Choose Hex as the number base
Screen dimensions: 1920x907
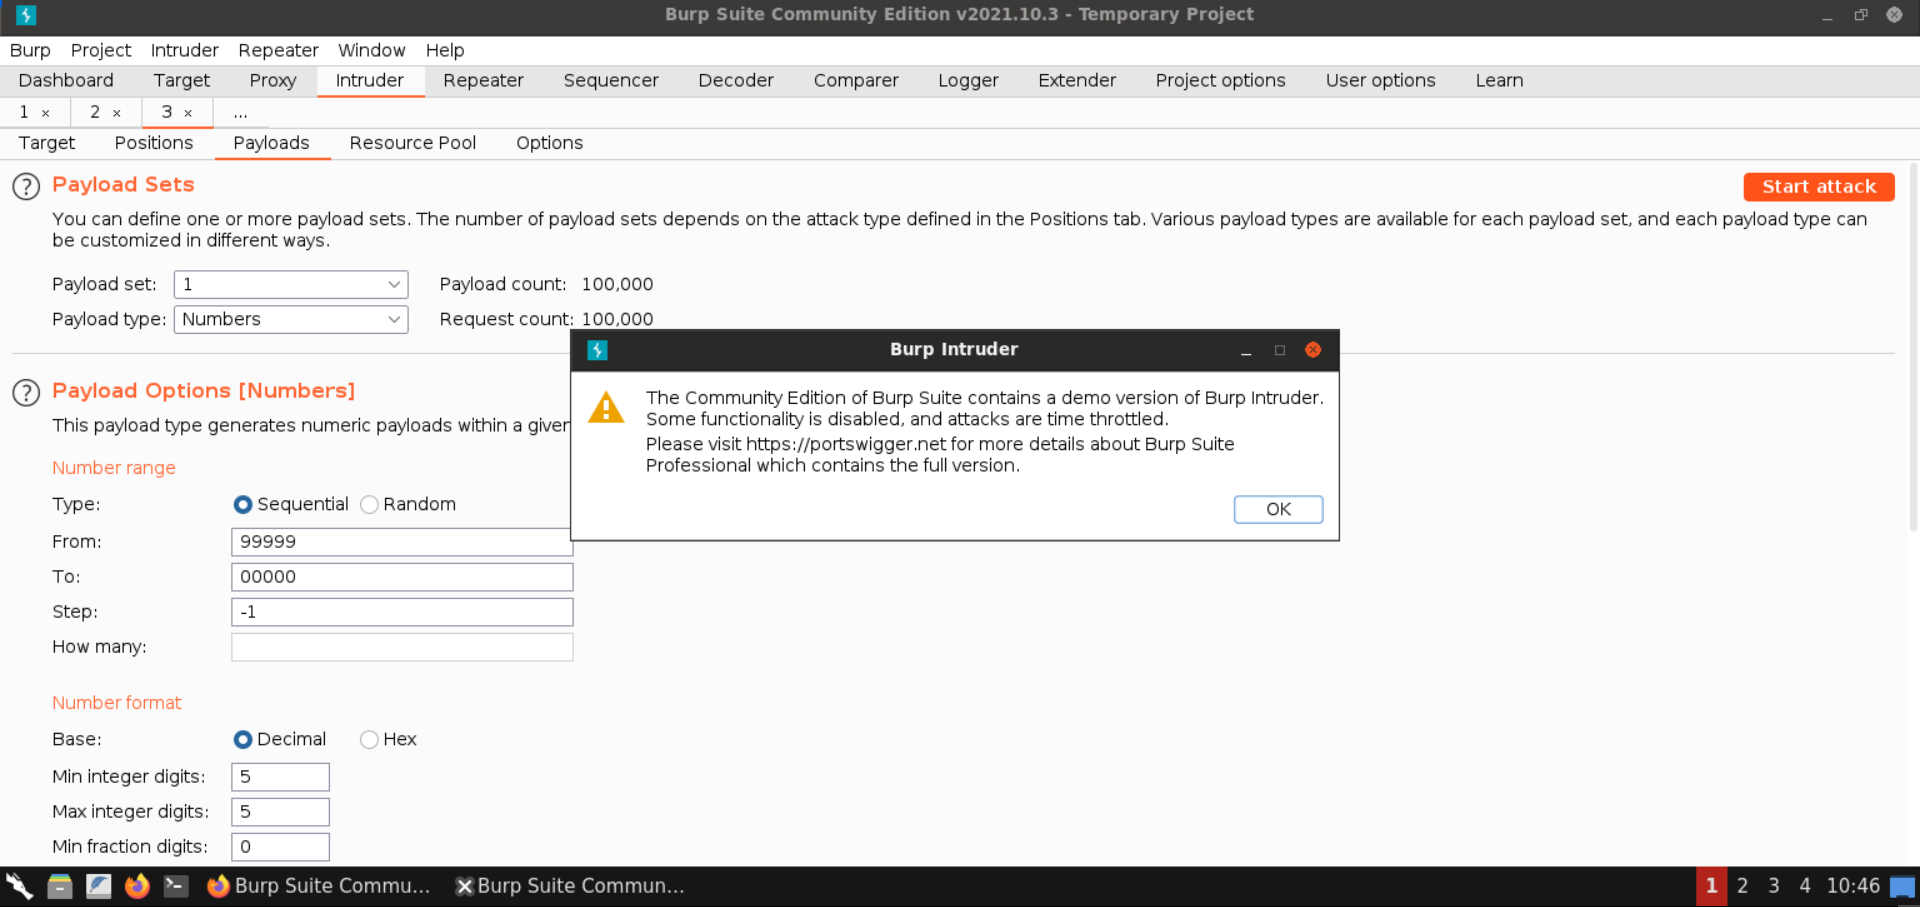370,740
